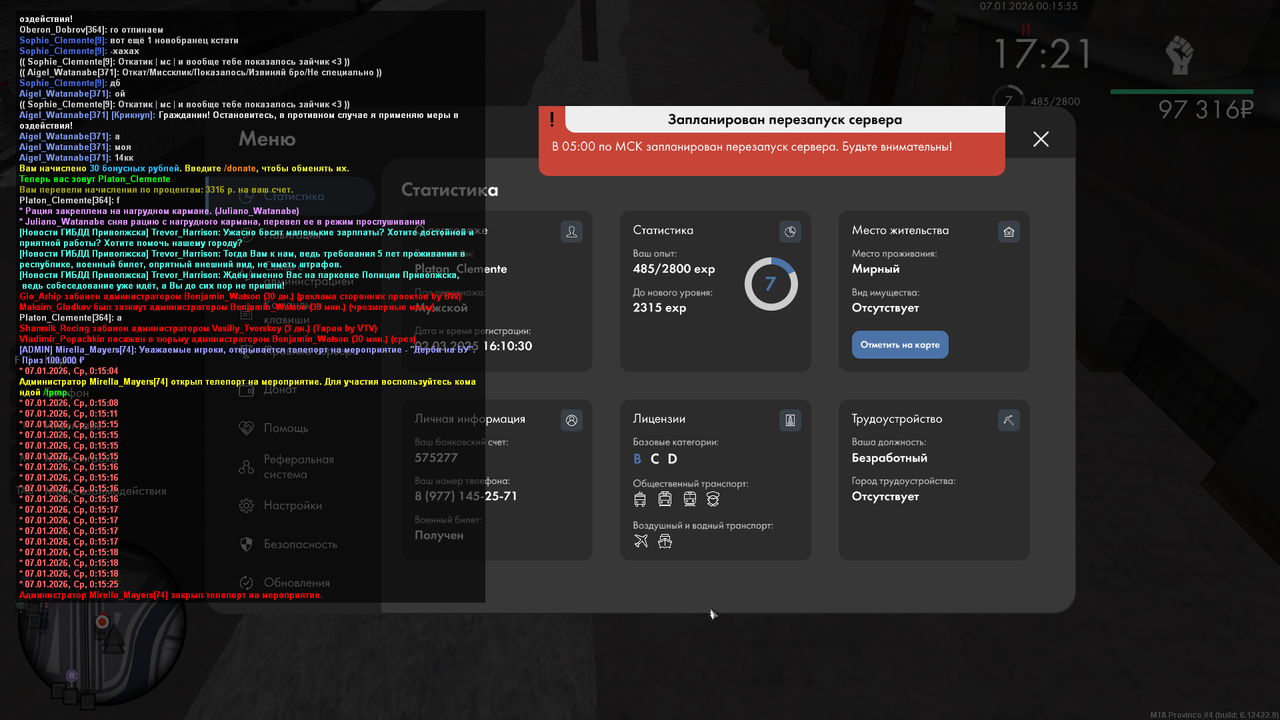Viewport: 1280px width, 720px height.
Task: Click the Меню heading
Action: tap(267, 139)
